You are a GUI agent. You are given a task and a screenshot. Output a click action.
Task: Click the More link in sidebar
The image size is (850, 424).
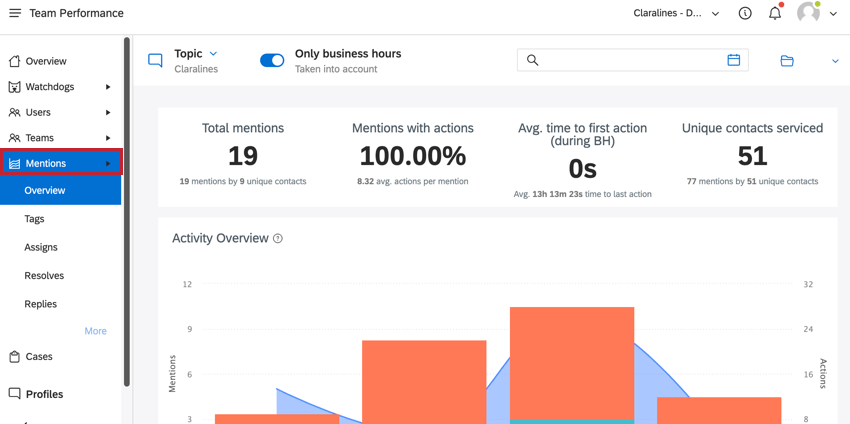point(95,331)
